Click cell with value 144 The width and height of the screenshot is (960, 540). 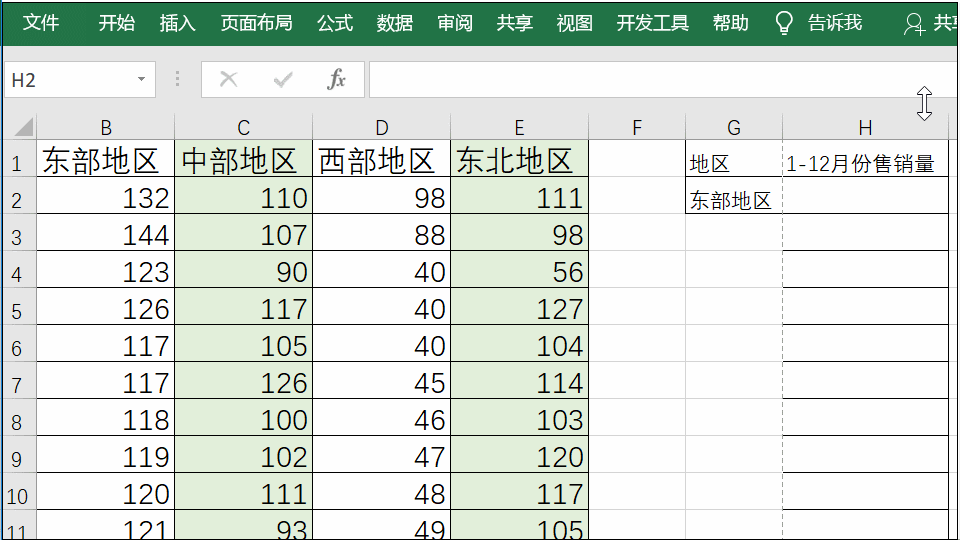(105, 233)
